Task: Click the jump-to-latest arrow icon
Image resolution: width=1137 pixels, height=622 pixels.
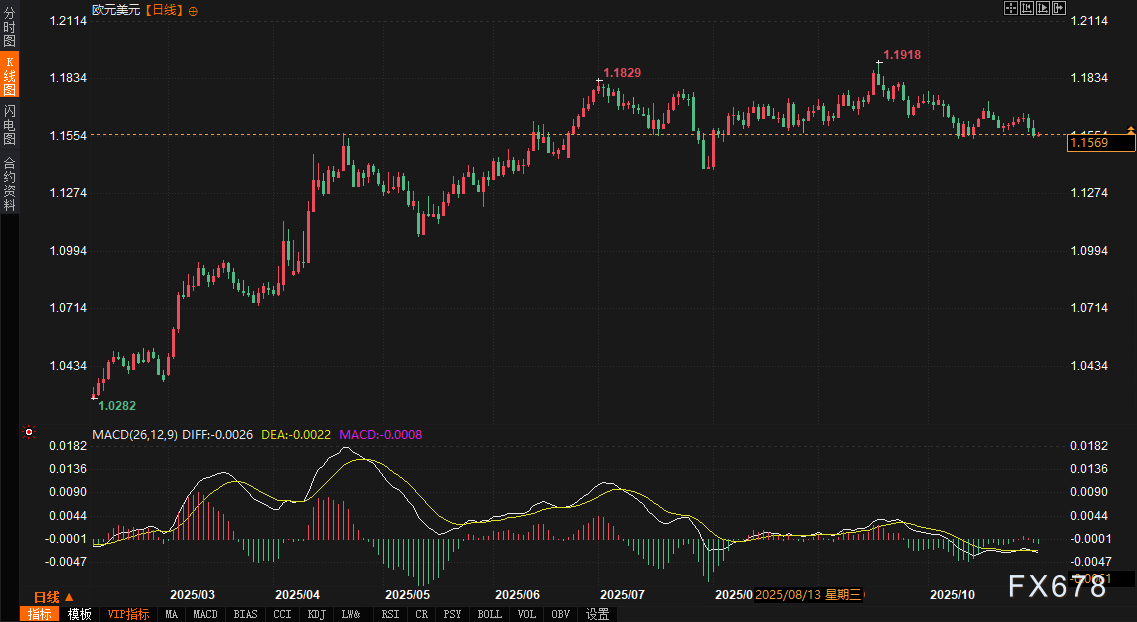Action: point(1059,8)
